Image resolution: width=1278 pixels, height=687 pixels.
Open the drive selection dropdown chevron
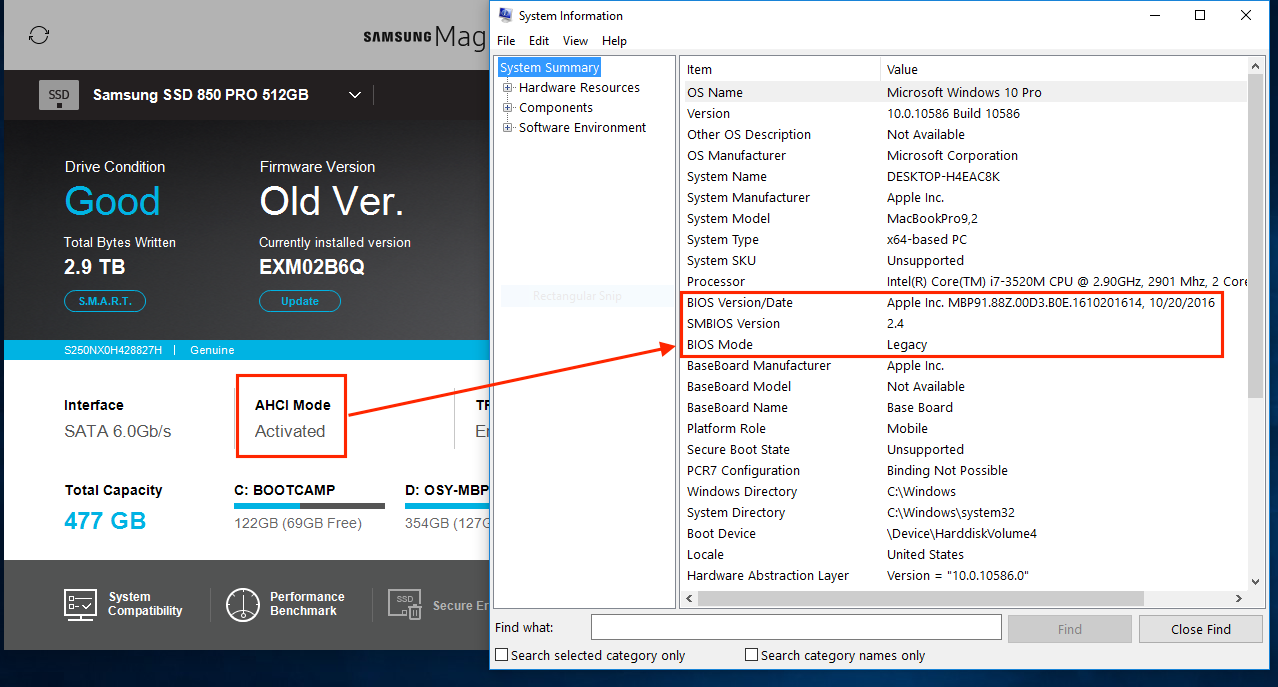point(355,95)
